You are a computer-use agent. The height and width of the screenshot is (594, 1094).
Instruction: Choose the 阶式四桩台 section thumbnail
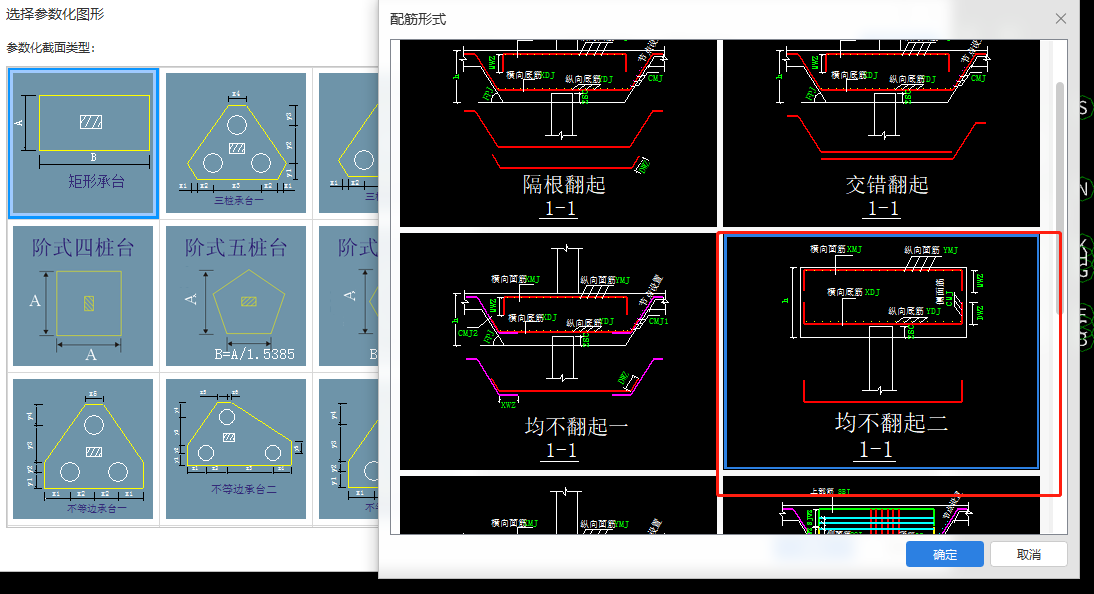point(83,296)
